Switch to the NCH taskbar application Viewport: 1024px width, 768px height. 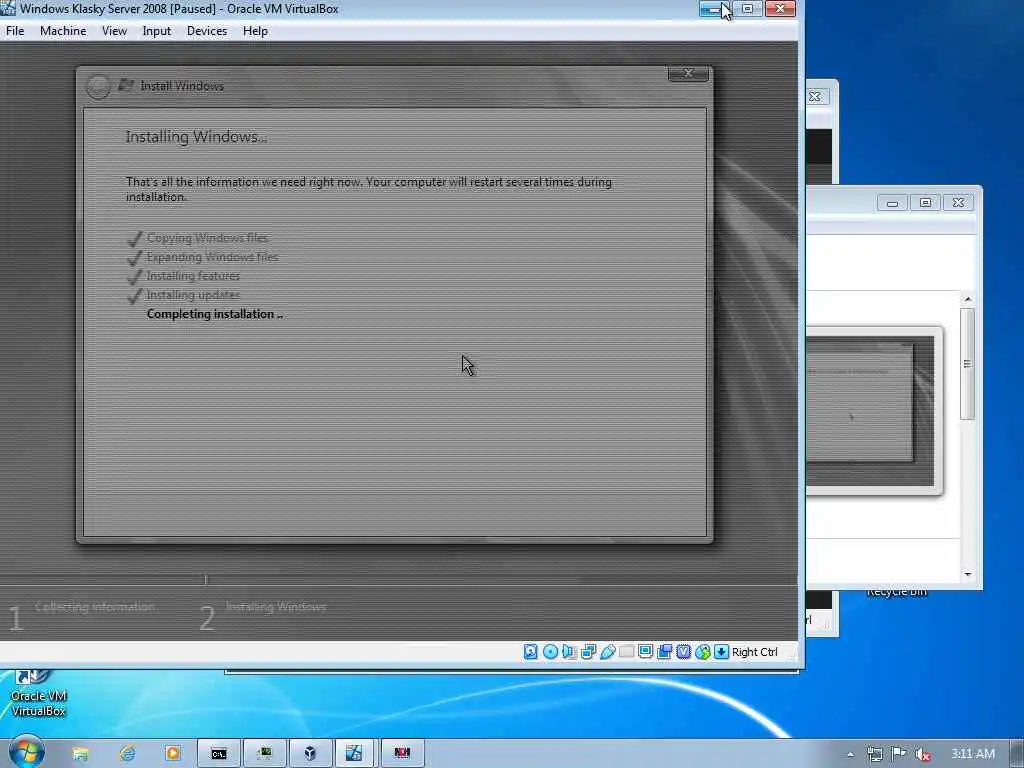[402, 753]
